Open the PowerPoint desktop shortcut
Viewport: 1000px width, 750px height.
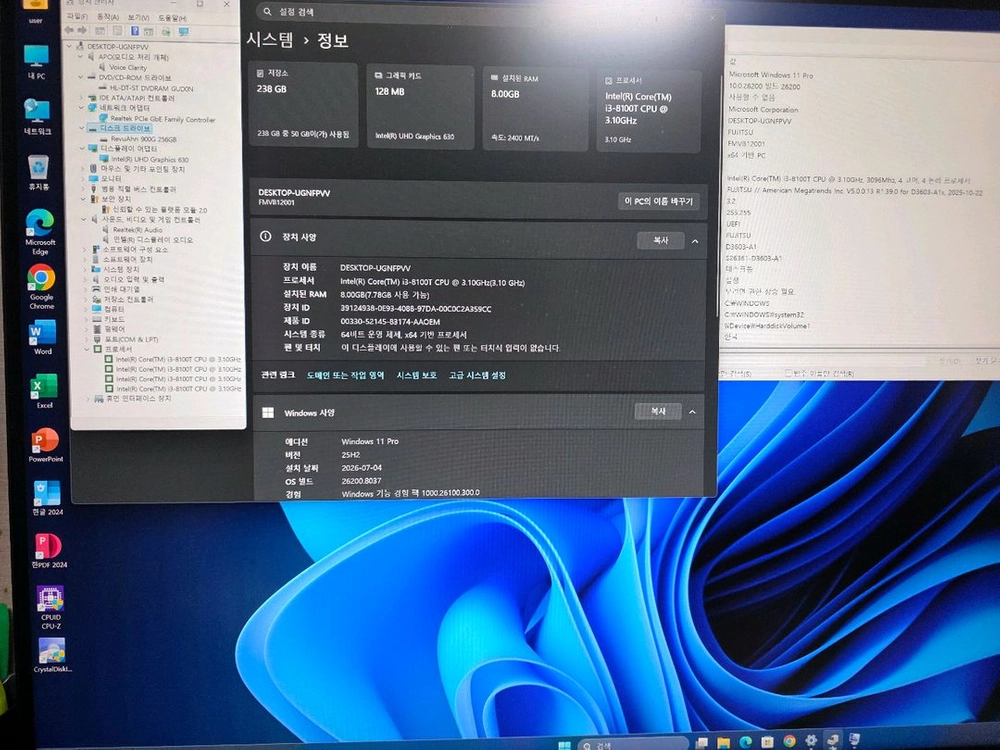click(46, 445)
